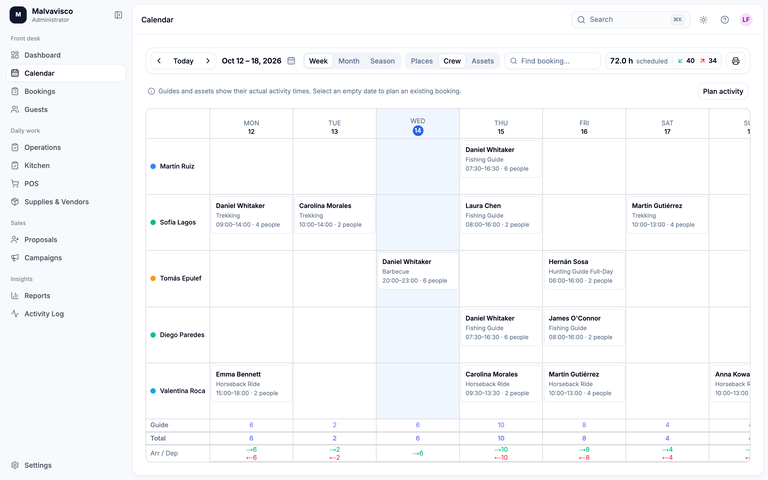Viewport: 768px width, 480px height.
Task: Collapse the sidebar panel icon
Action: coord(118,15)
